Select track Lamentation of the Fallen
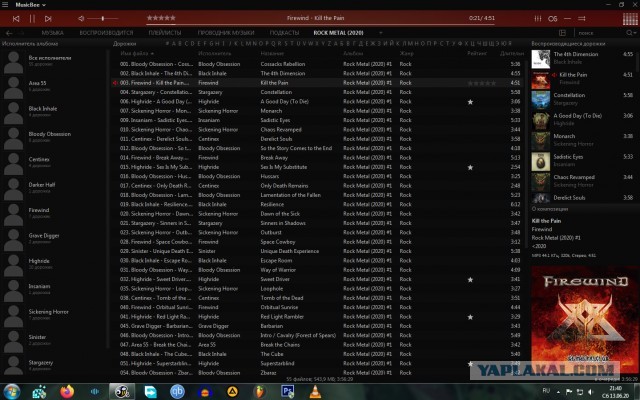The height and width of the screenshot is (400, 640). pyautogui.click(x=291, y=195)
